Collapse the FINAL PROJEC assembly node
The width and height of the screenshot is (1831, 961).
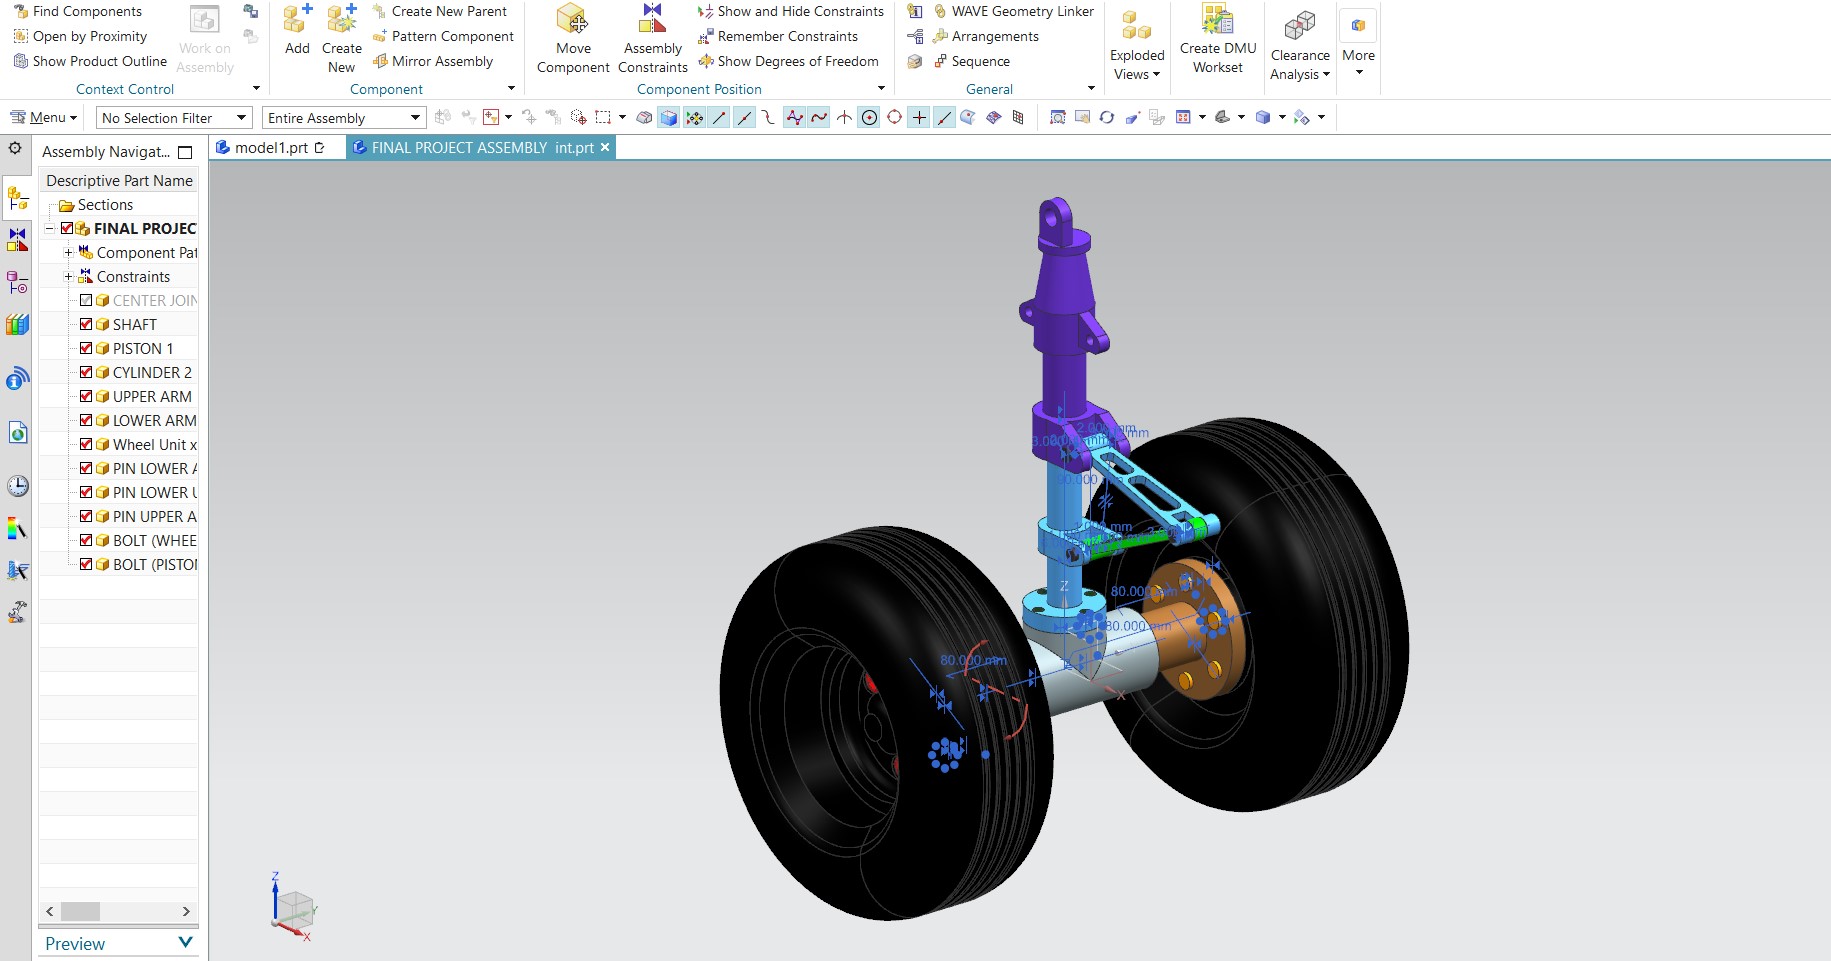click(x=48, y=228)
